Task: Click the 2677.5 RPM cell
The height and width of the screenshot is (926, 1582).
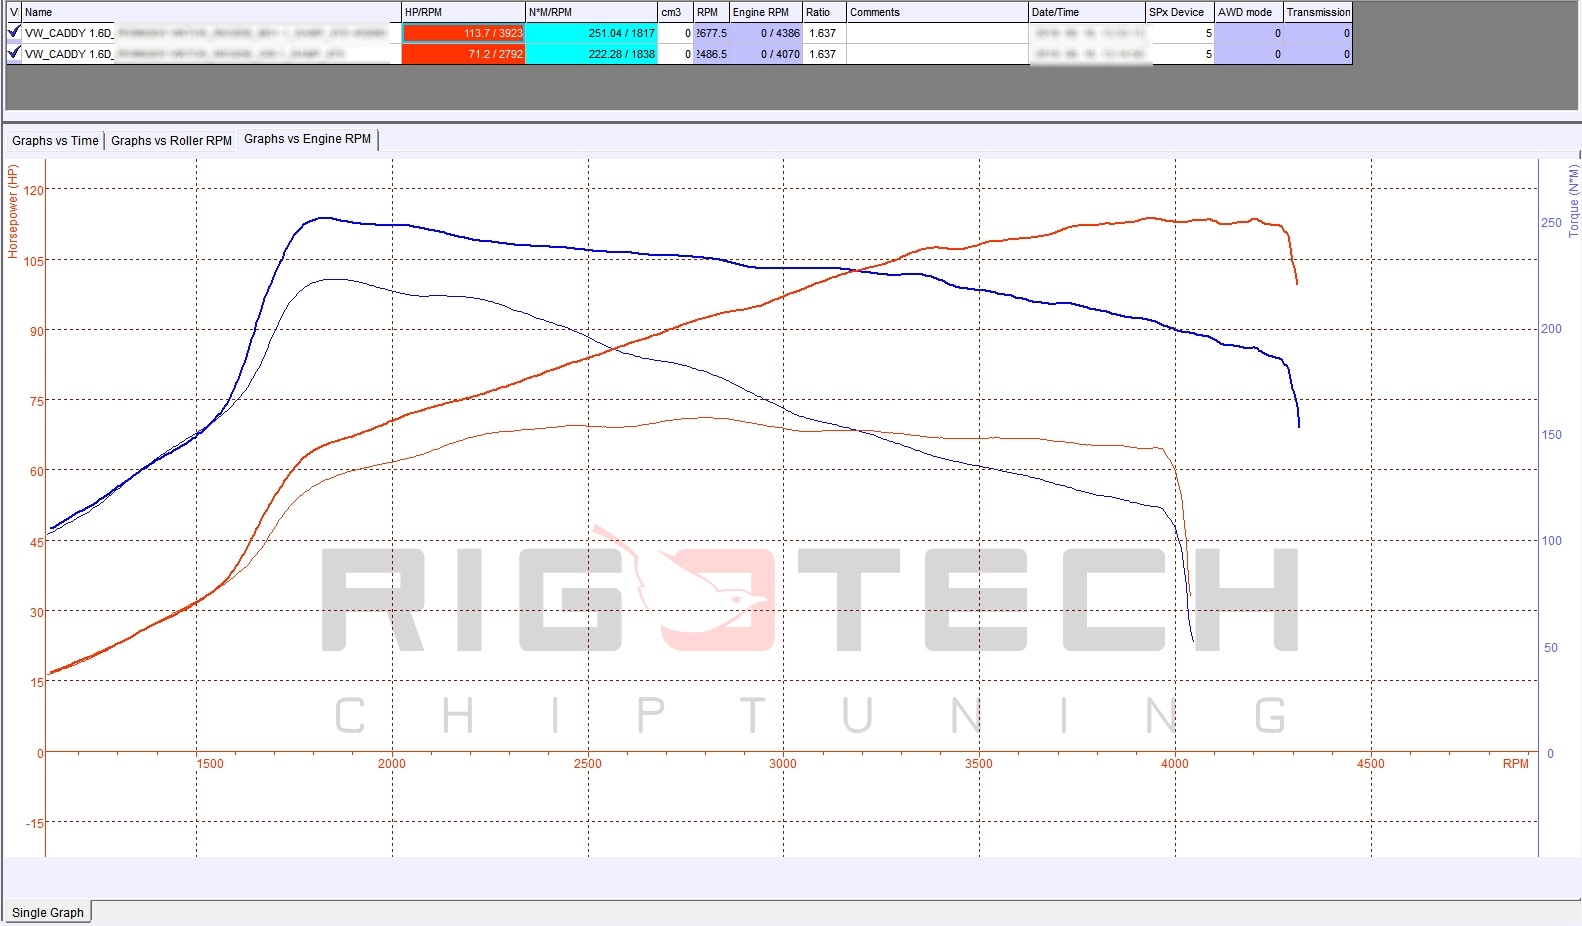Action: tap(711, 33)
